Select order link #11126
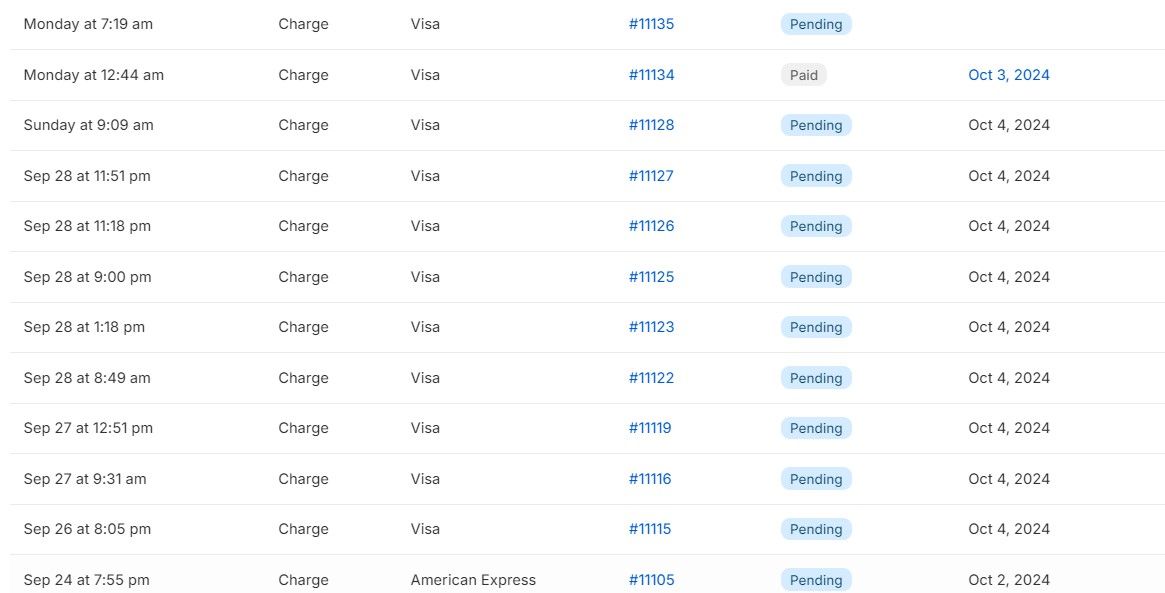The width and height of the screenshot is (1165, 593). pos(651,226)
